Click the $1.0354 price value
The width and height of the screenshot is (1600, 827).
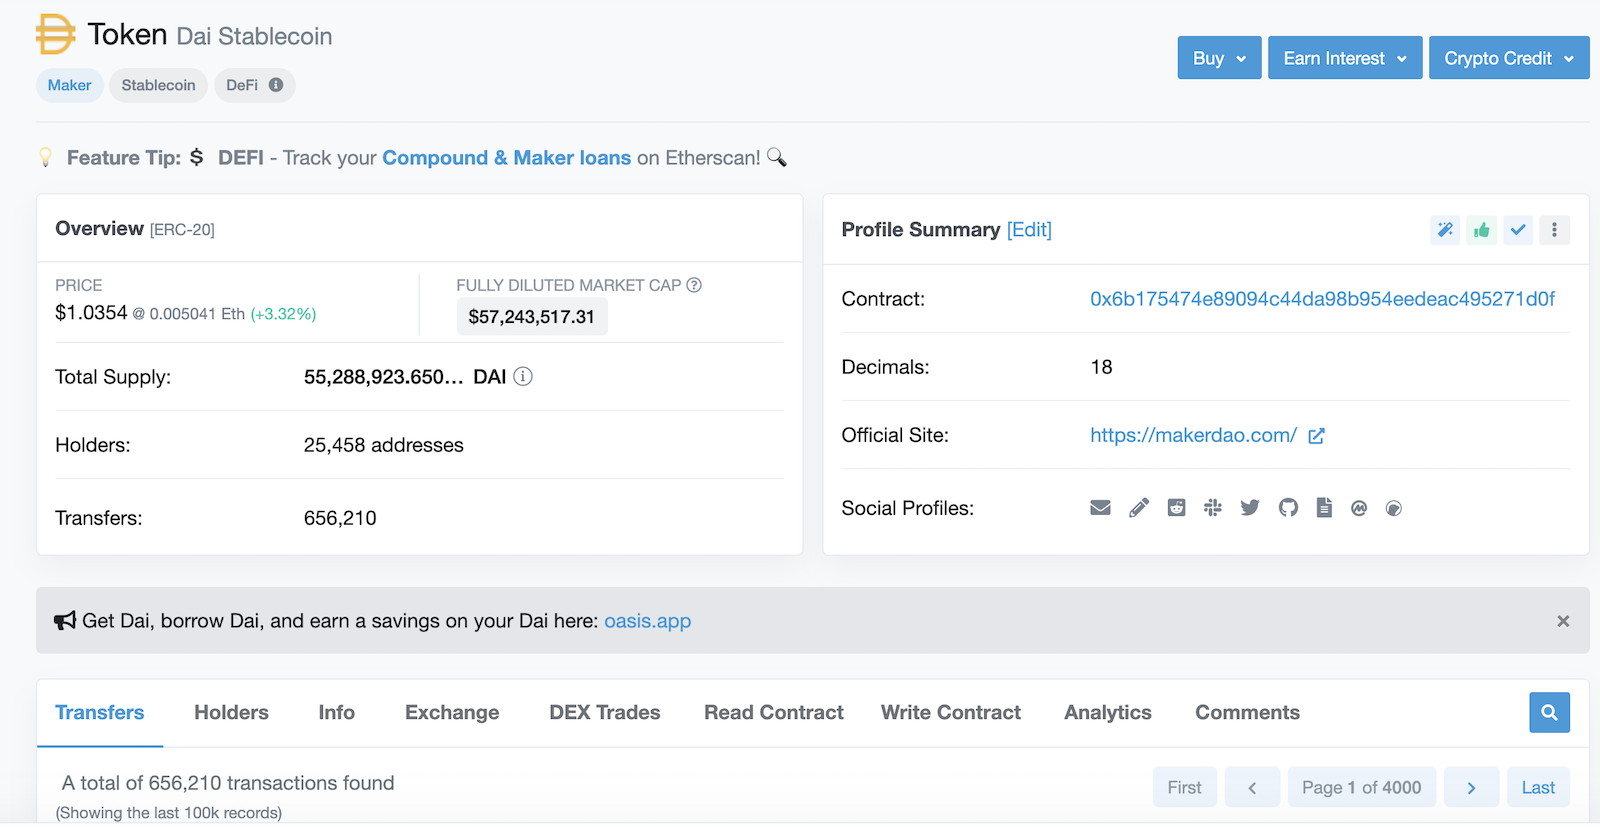[91, 313]
